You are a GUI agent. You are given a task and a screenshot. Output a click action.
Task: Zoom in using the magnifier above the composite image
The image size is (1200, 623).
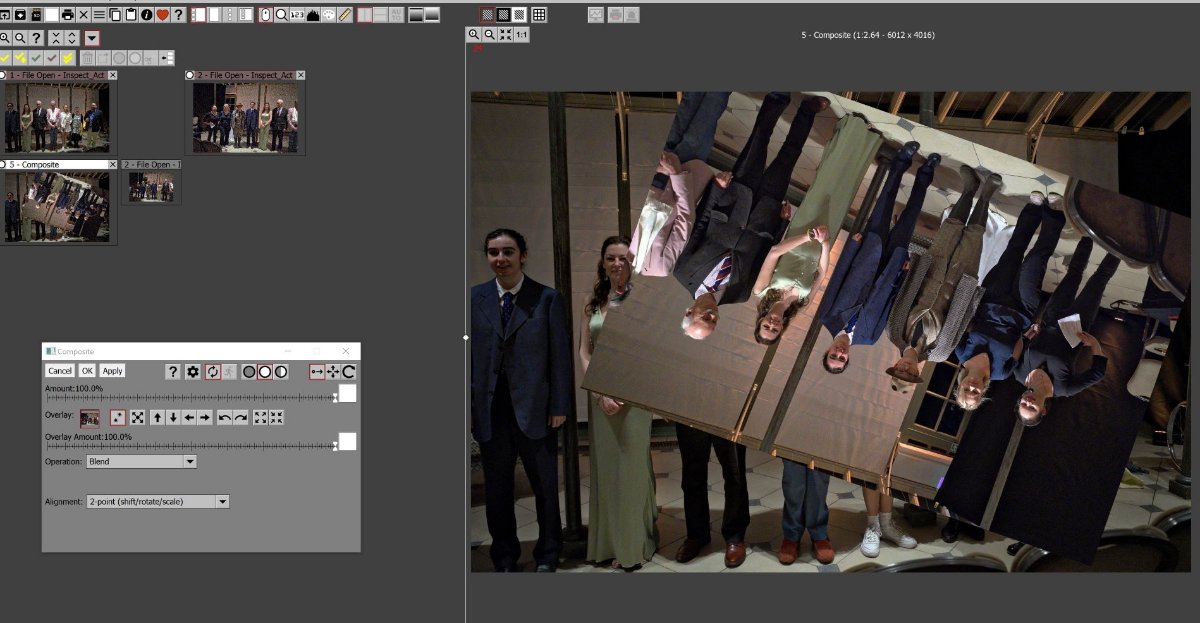click(474, 34)
